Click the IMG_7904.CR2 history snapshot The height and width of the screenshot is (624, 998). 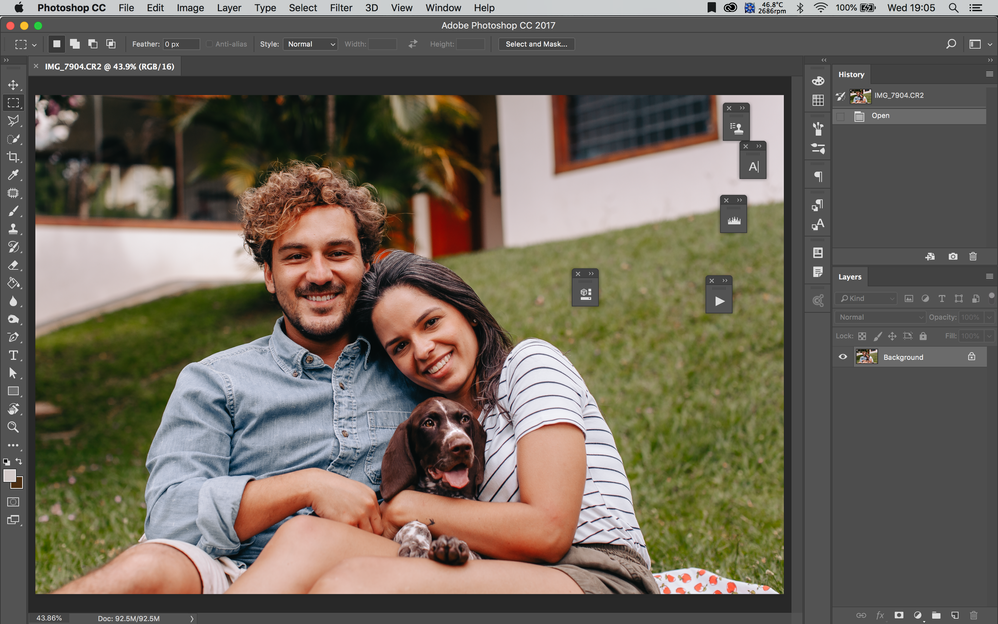click(x=909, y=96)
